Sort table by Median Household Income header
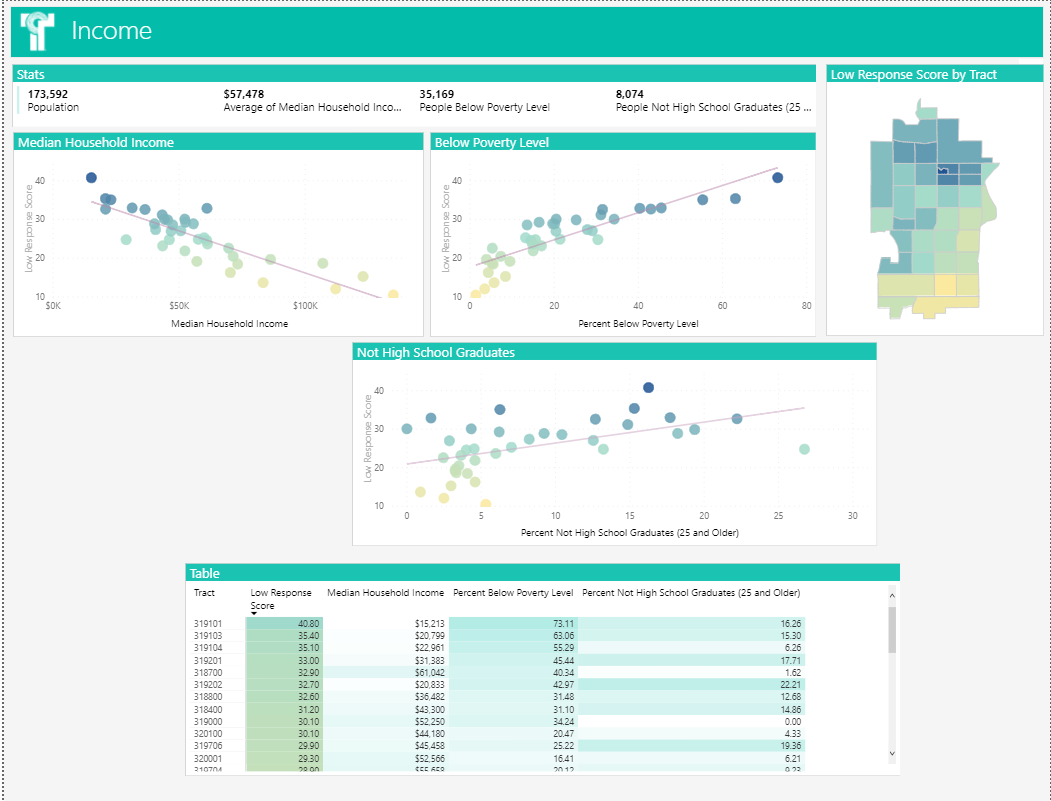1051x801 pixels. tap(385, 593)
